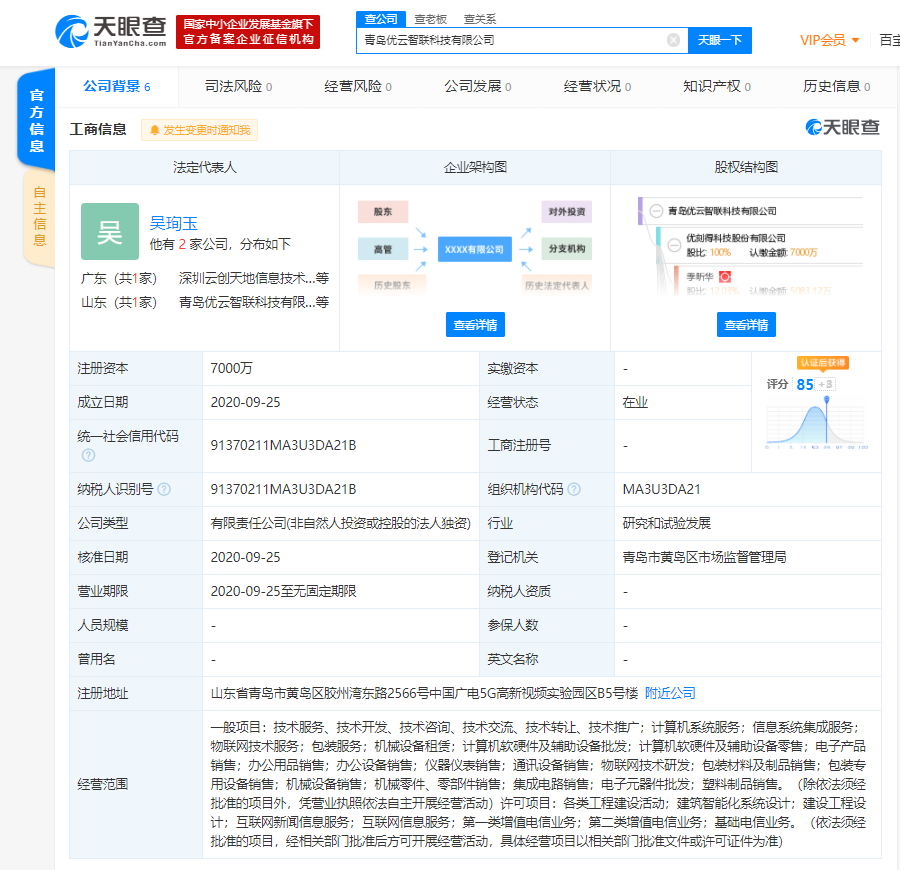Image resolution: width=900 pixels, height=870 pixels.
Task: Open 深圳云创天地信息技术 company link
Action: point(254,278)
